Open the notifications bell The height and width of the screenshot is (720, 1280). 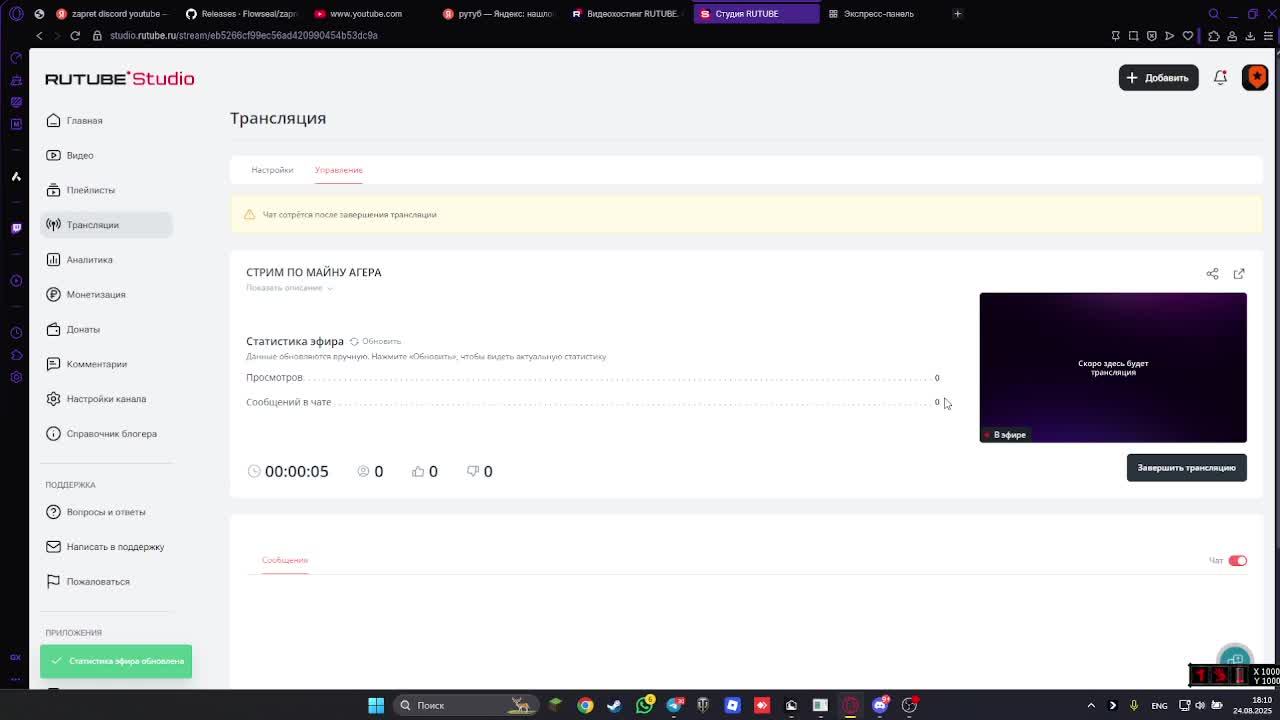coord(1220,78)
